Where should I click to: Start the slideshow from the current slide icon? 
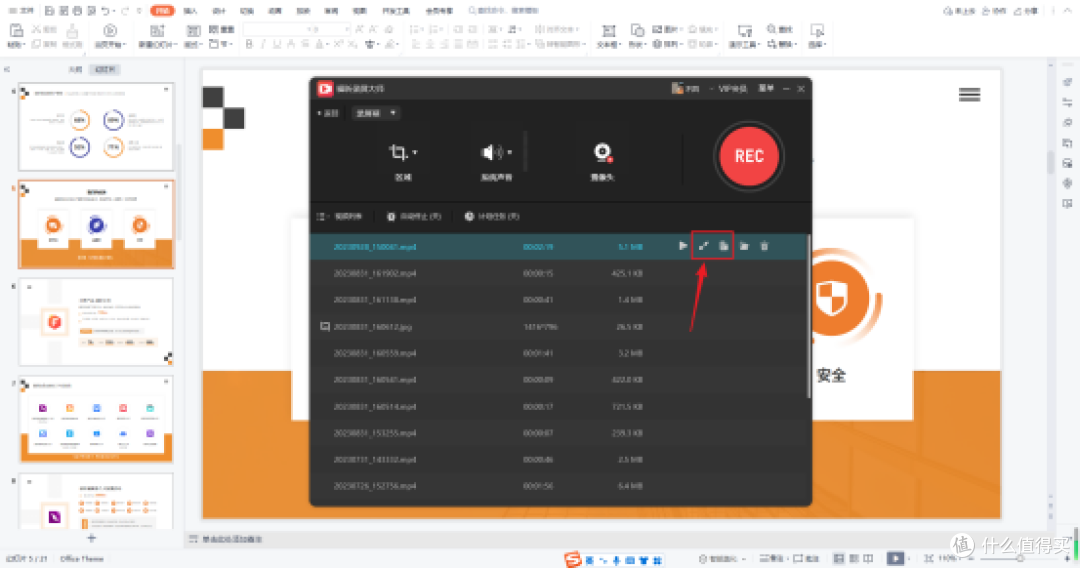110,30
